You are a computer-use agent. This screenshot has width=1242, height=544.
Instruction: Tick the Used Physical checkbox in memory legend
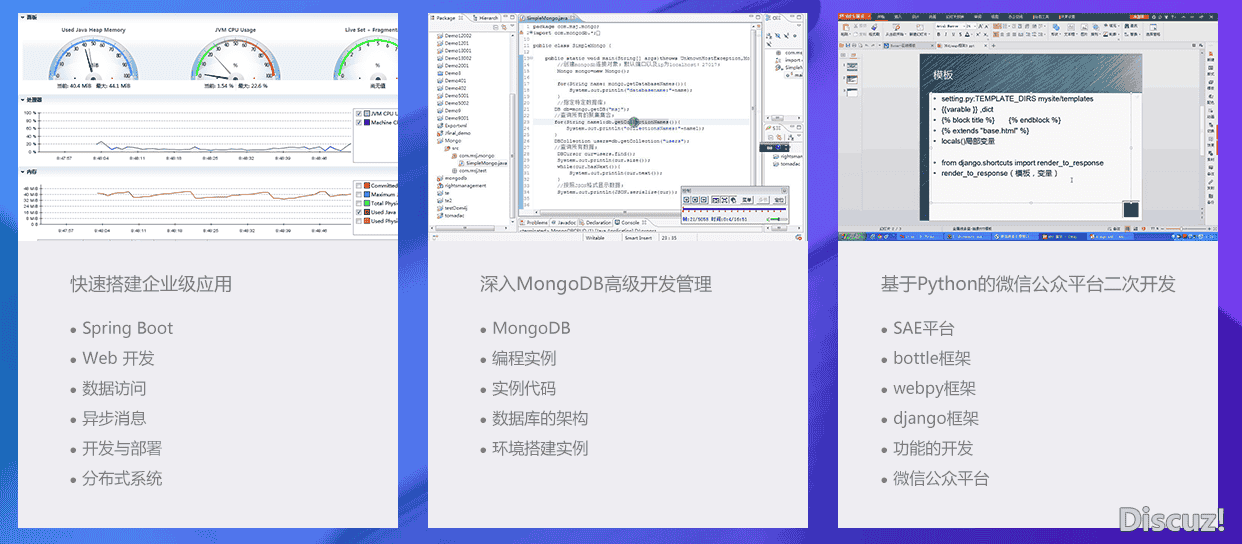[359, 221]
